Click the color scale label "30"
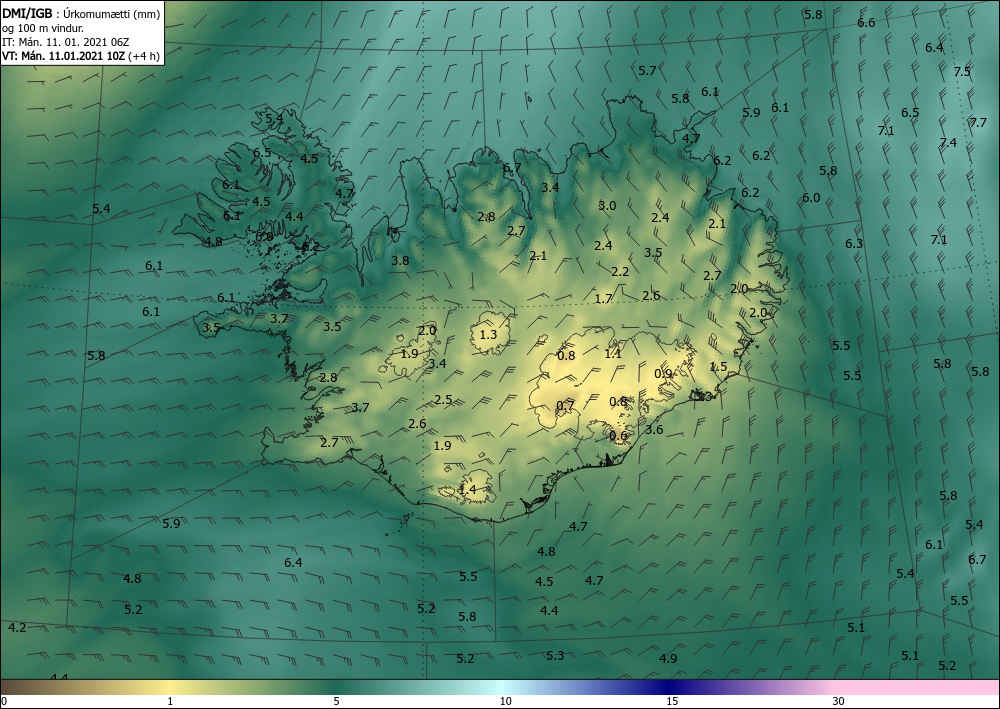Image resolution: width=1000 pixels, height=709 pixels. click(x=839, y=701)
